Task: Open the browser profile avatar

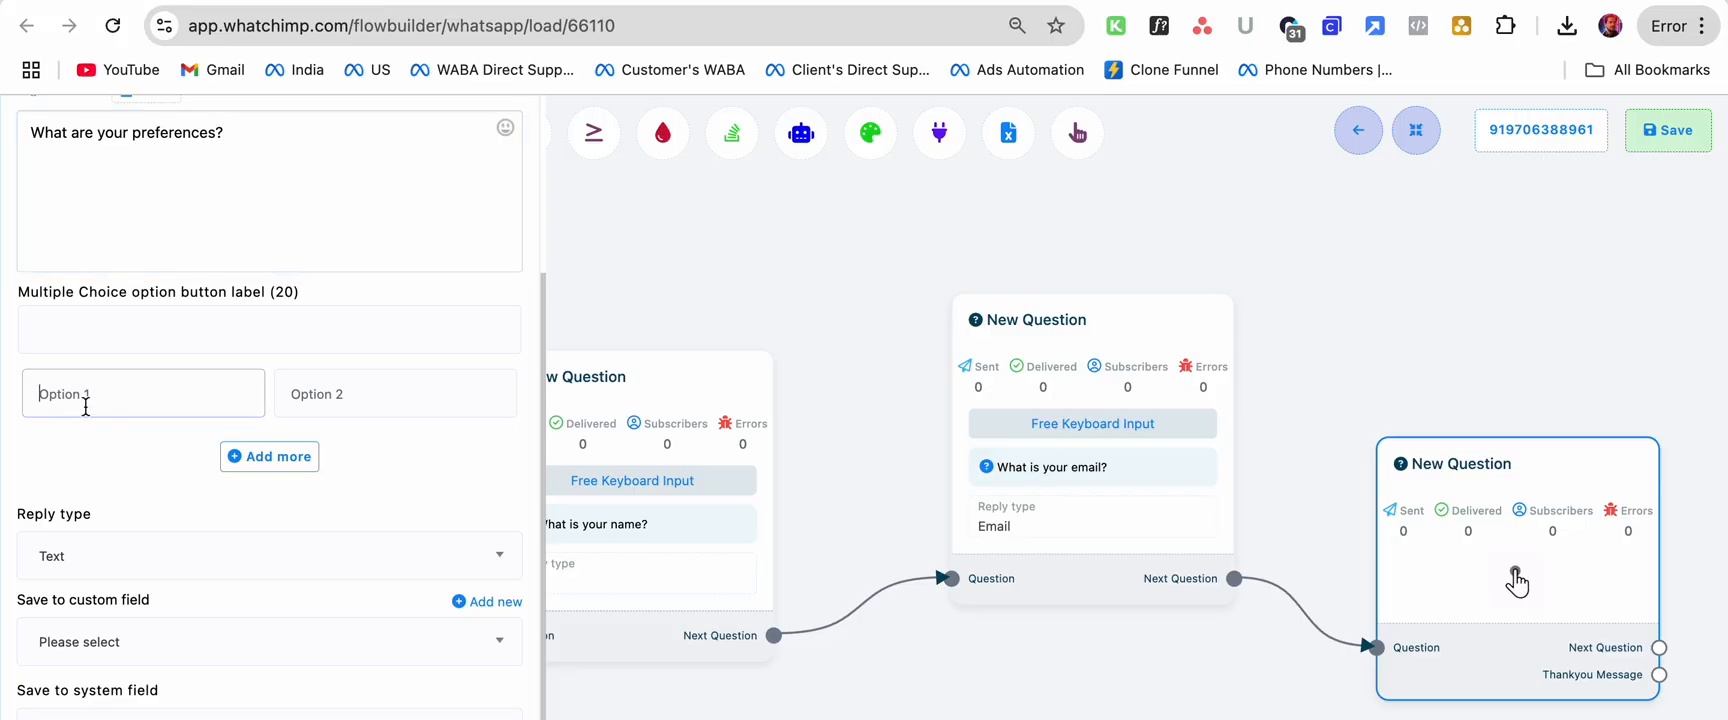Action: click(x=1610, y=26)
